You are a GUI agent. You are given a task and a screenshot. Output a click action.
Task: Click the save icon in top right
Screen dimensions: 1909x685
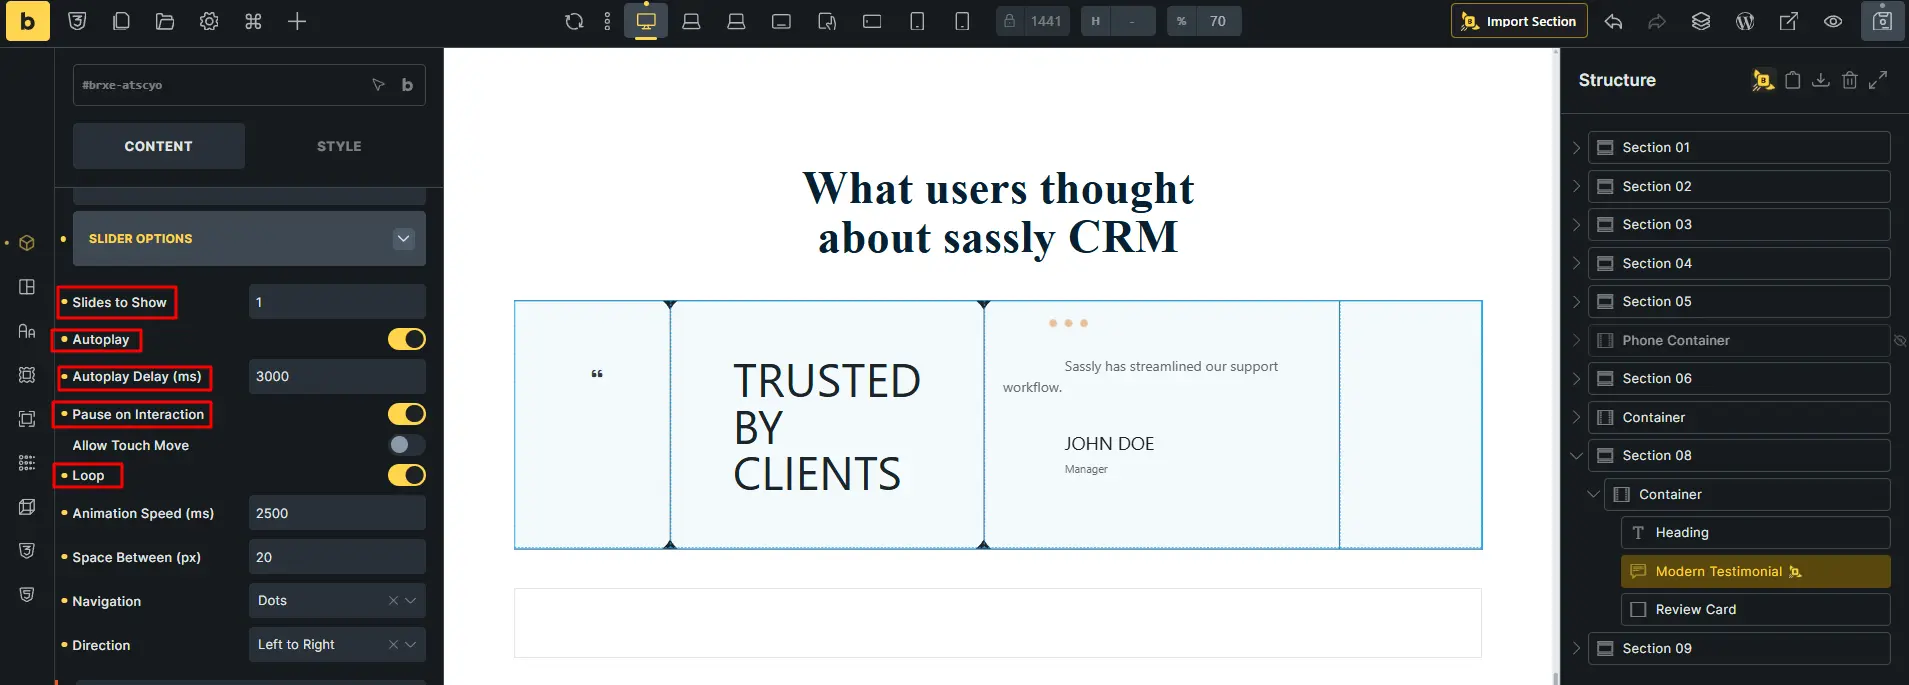pos(1882,21)
